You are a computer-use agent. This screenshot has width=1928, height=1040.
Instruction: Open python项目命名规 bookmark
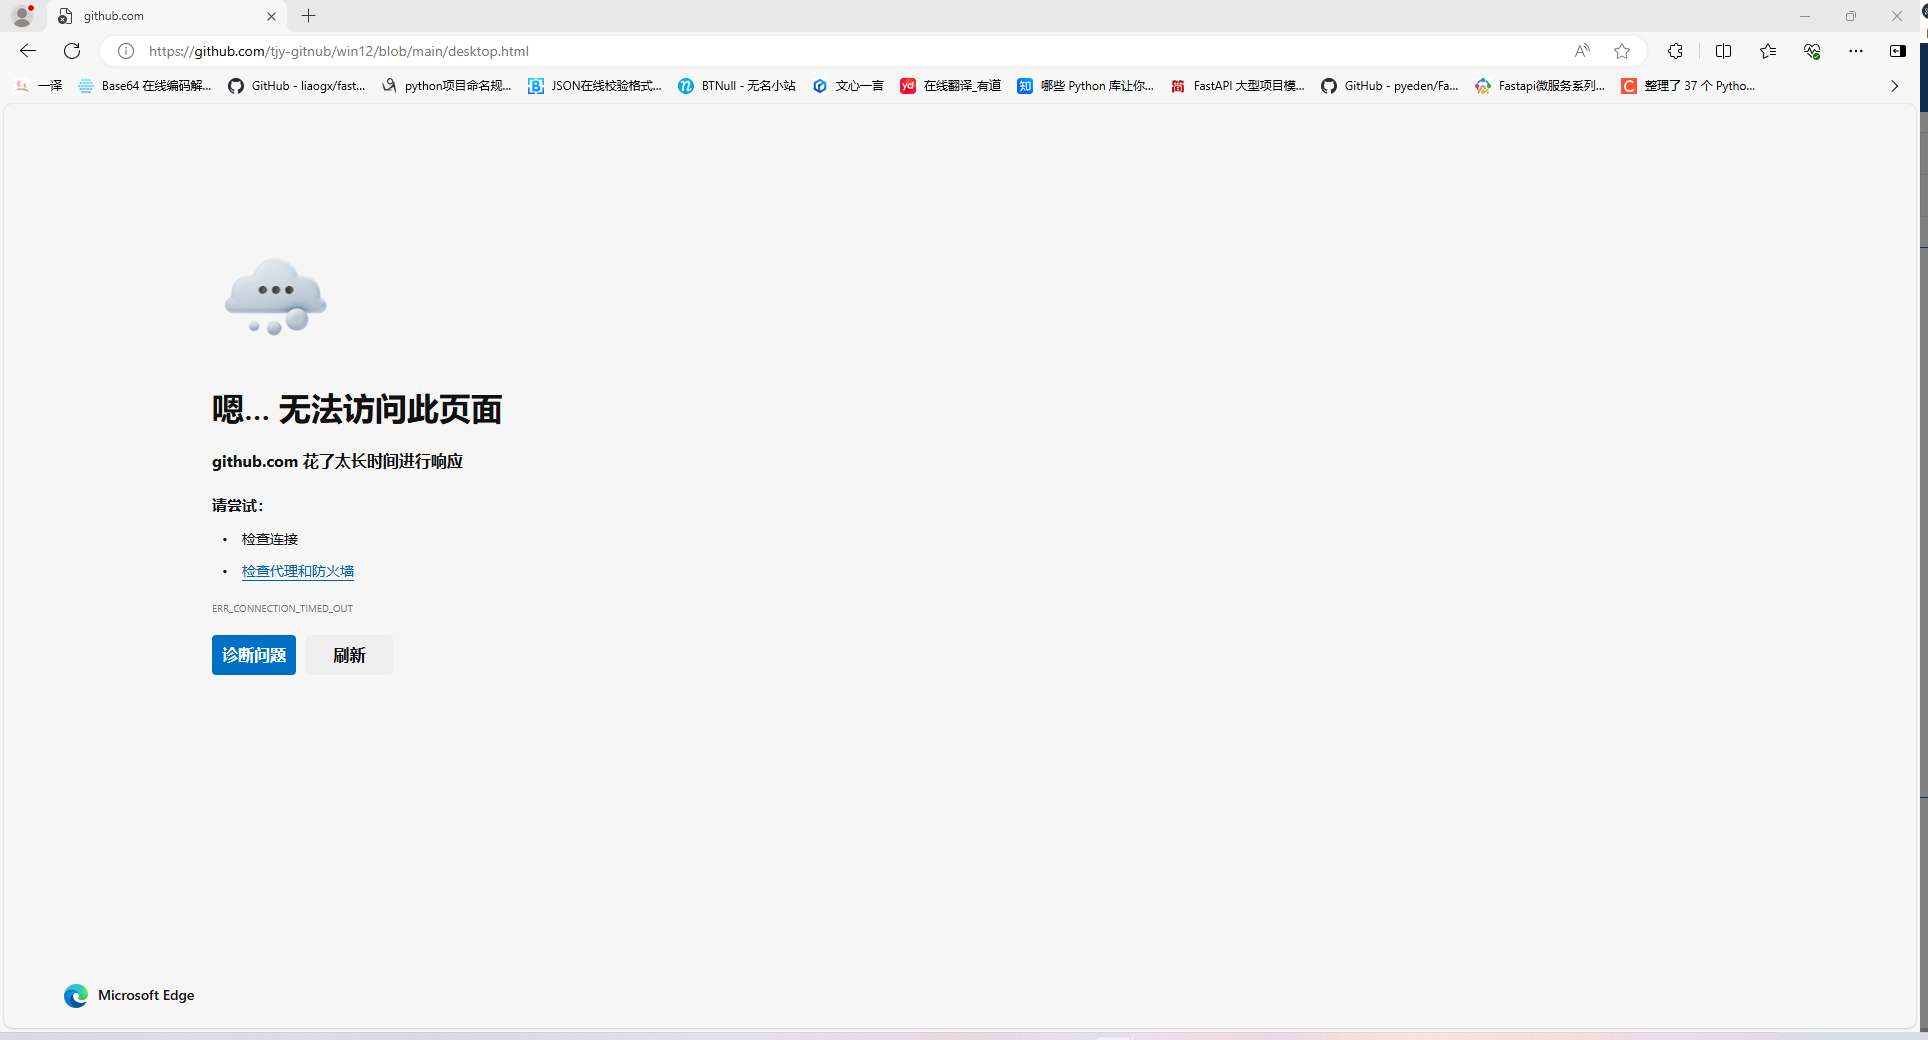click(447, 86)
